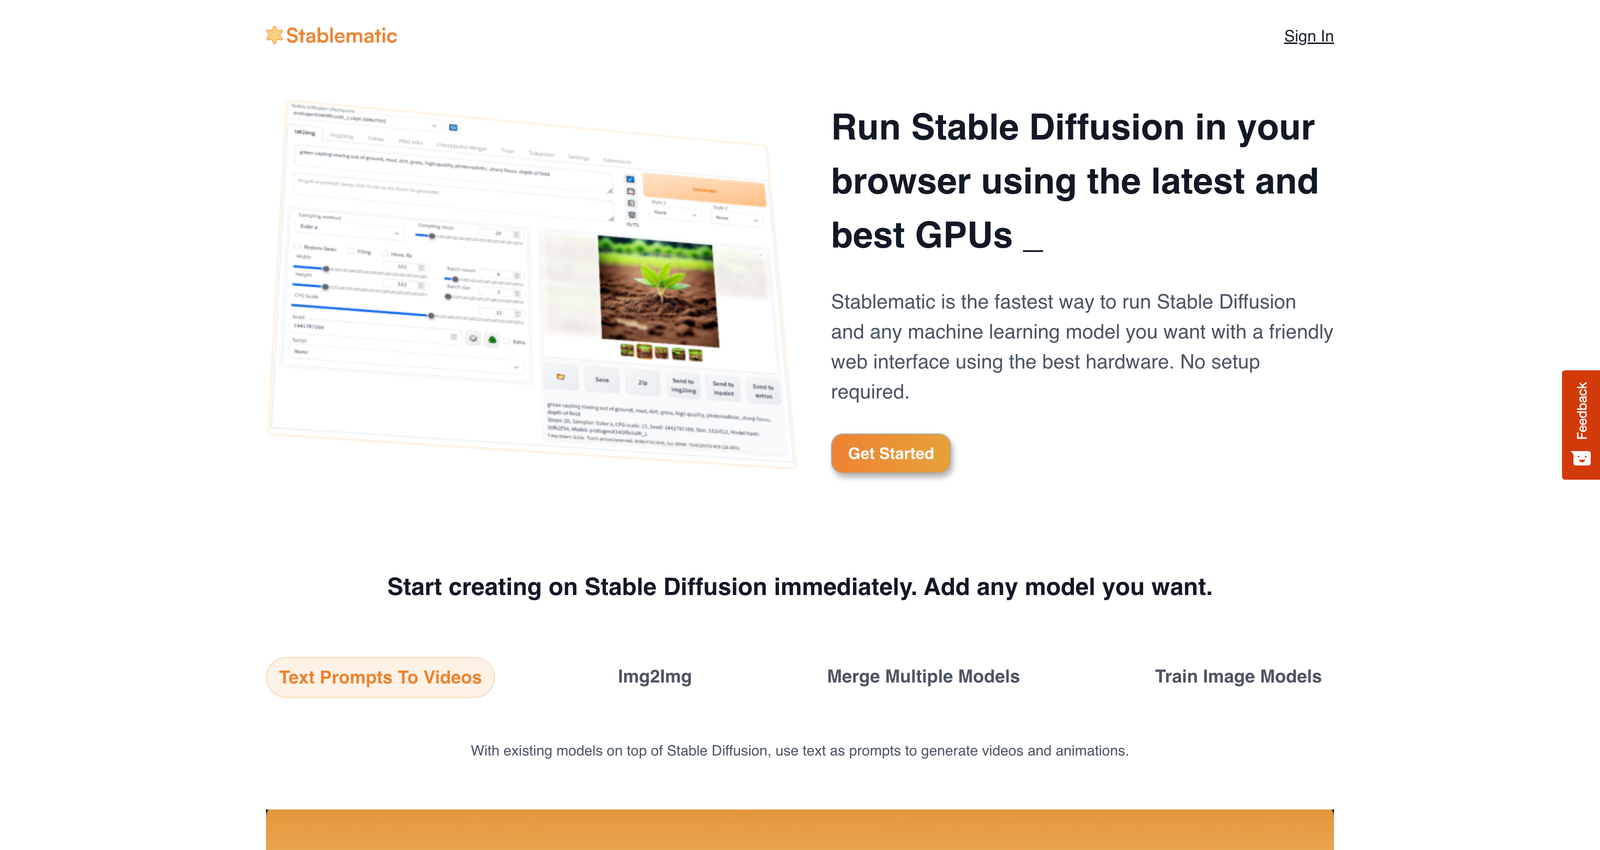The image size is (1600, 850).
Task: Select the Train Image Models tab
Action: pyautogui.click(x=1237, y=677)
